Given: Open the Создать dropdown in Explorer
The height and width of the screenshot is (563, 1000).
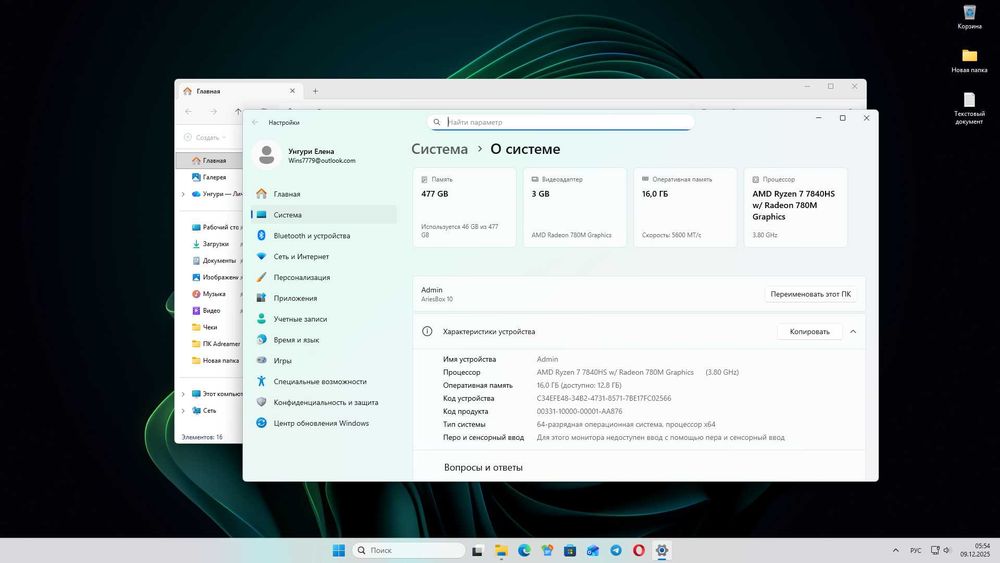Looking at the screenshot, I should pos(205,137).
